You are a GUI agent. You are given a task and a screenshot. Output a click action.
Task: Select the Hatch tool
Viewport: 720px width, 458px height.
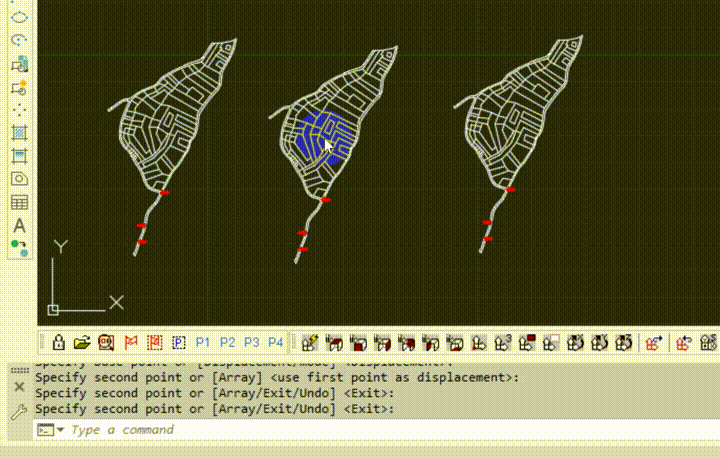(19, 133)
